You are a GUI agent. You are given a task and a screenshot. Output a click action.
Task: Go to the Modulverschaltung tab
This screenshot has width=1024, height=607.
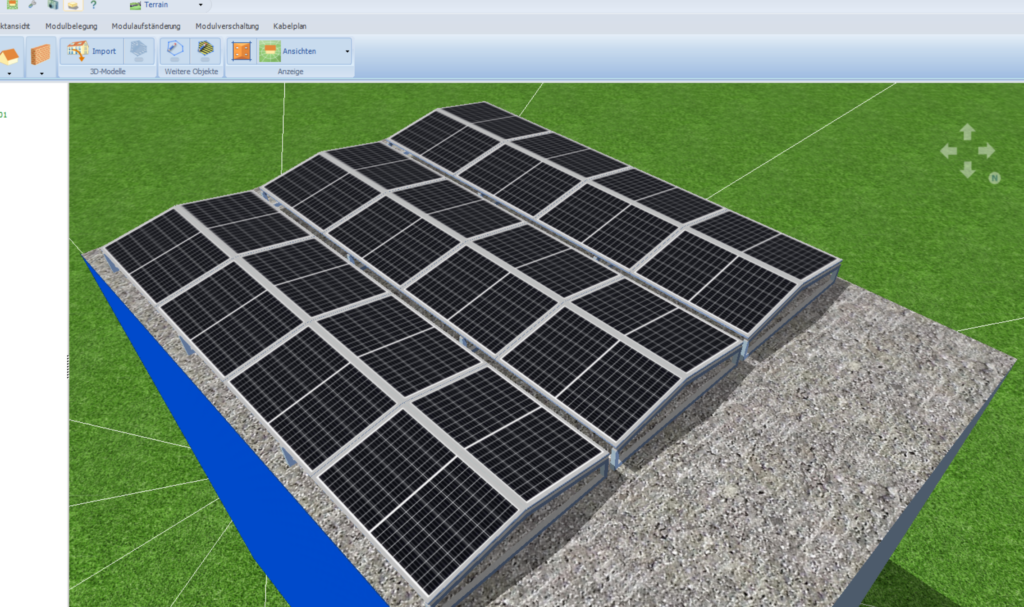click(x=227, y=26)
